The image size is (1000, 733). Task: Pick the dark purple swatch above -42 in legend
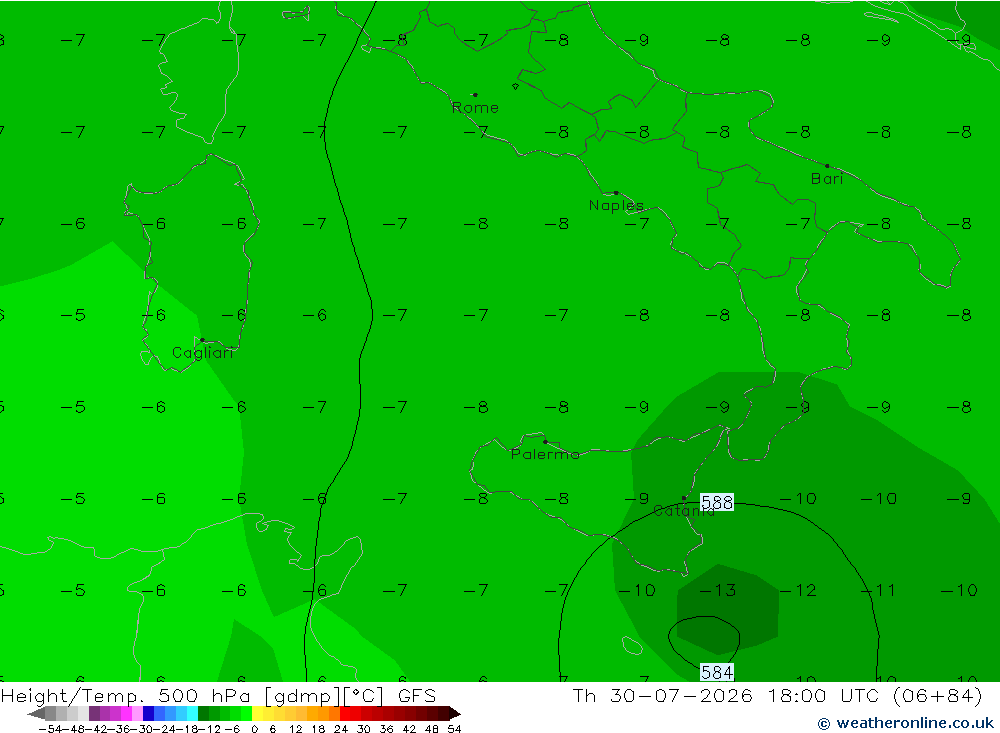point(94,713)
